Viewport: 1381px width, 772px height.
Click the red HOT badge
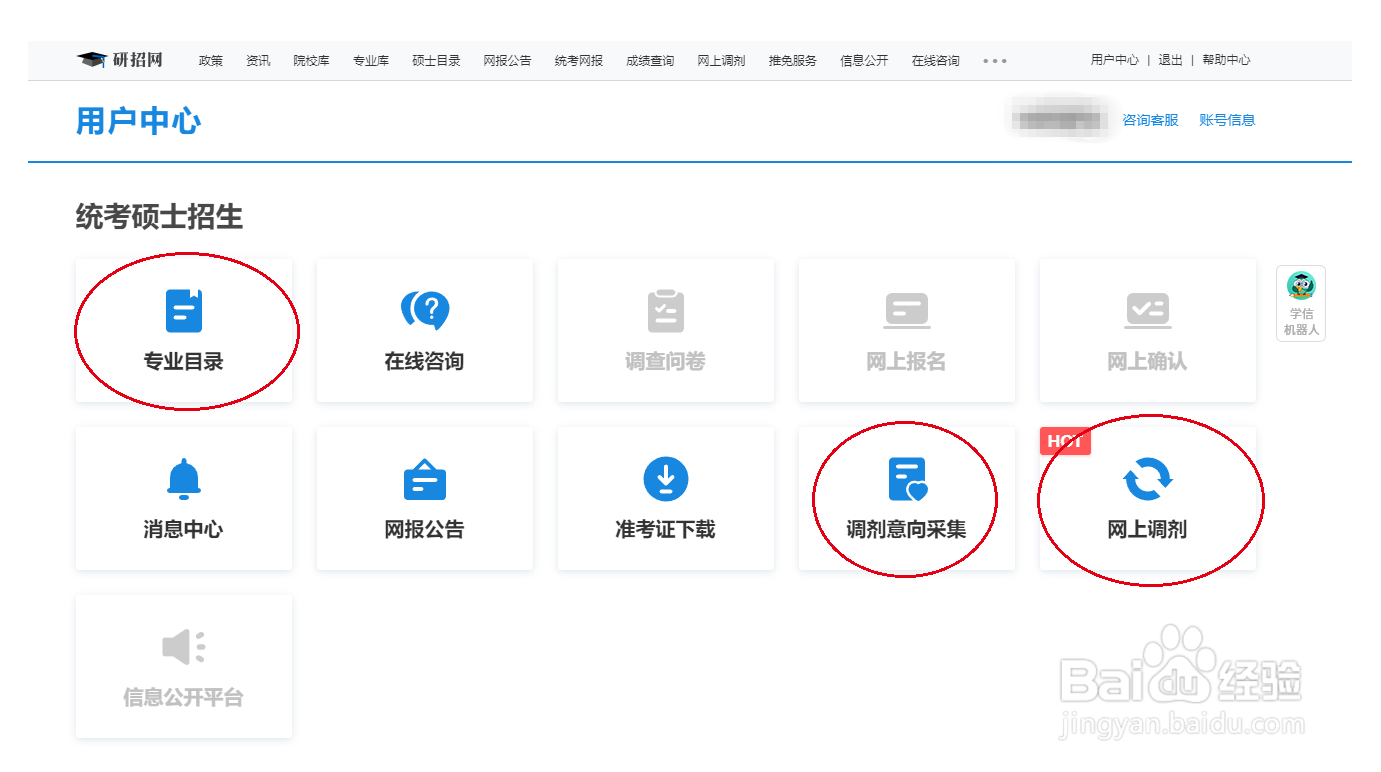[x=1065, y=441]
